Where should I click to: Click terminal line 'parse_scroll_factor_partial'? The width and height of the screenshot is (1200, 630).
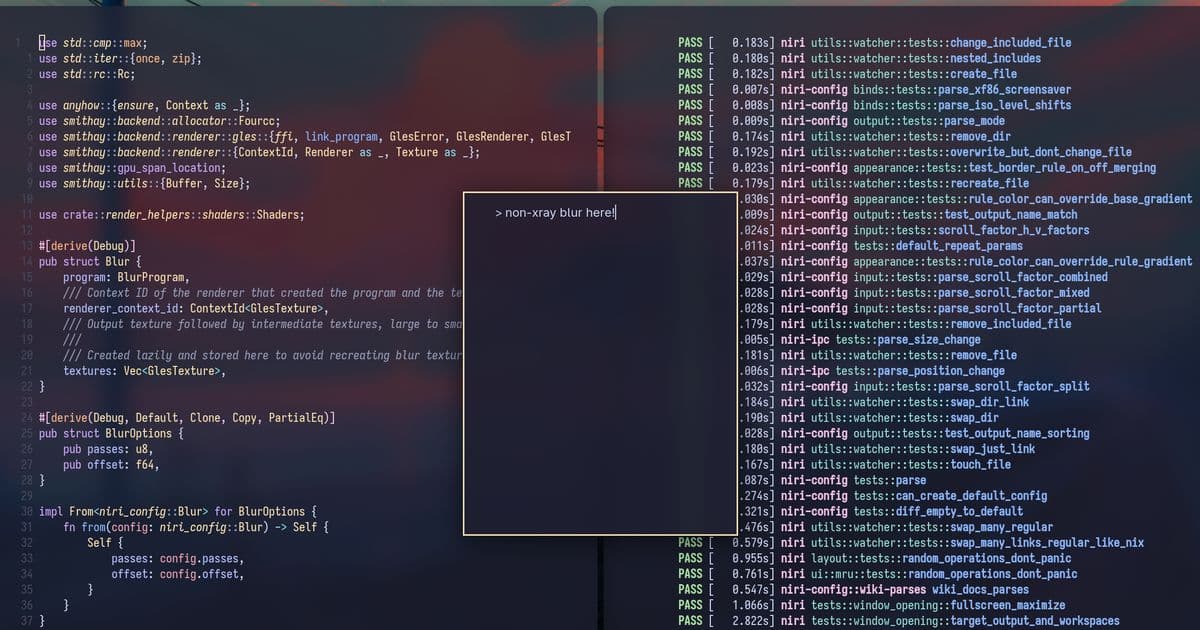click(x=1019, y=309)
